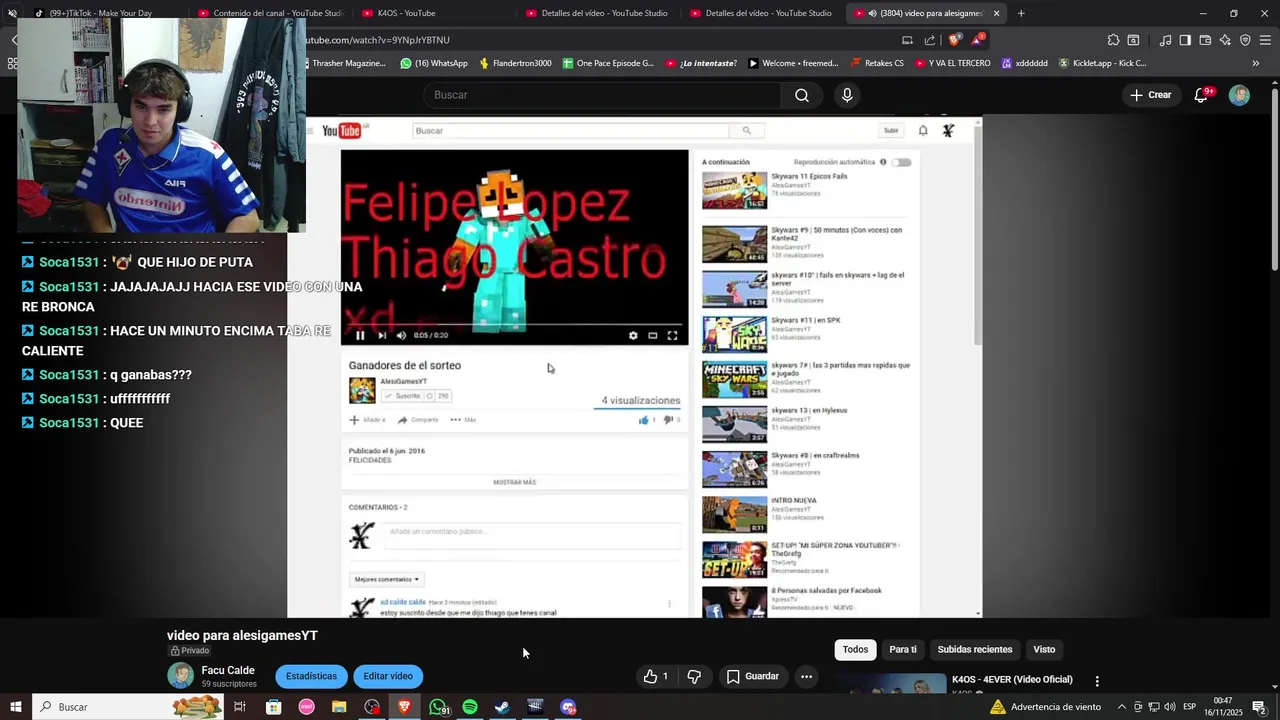
Task: Open Brave Shields icon in address bar
Action: [x=954, y=40]
